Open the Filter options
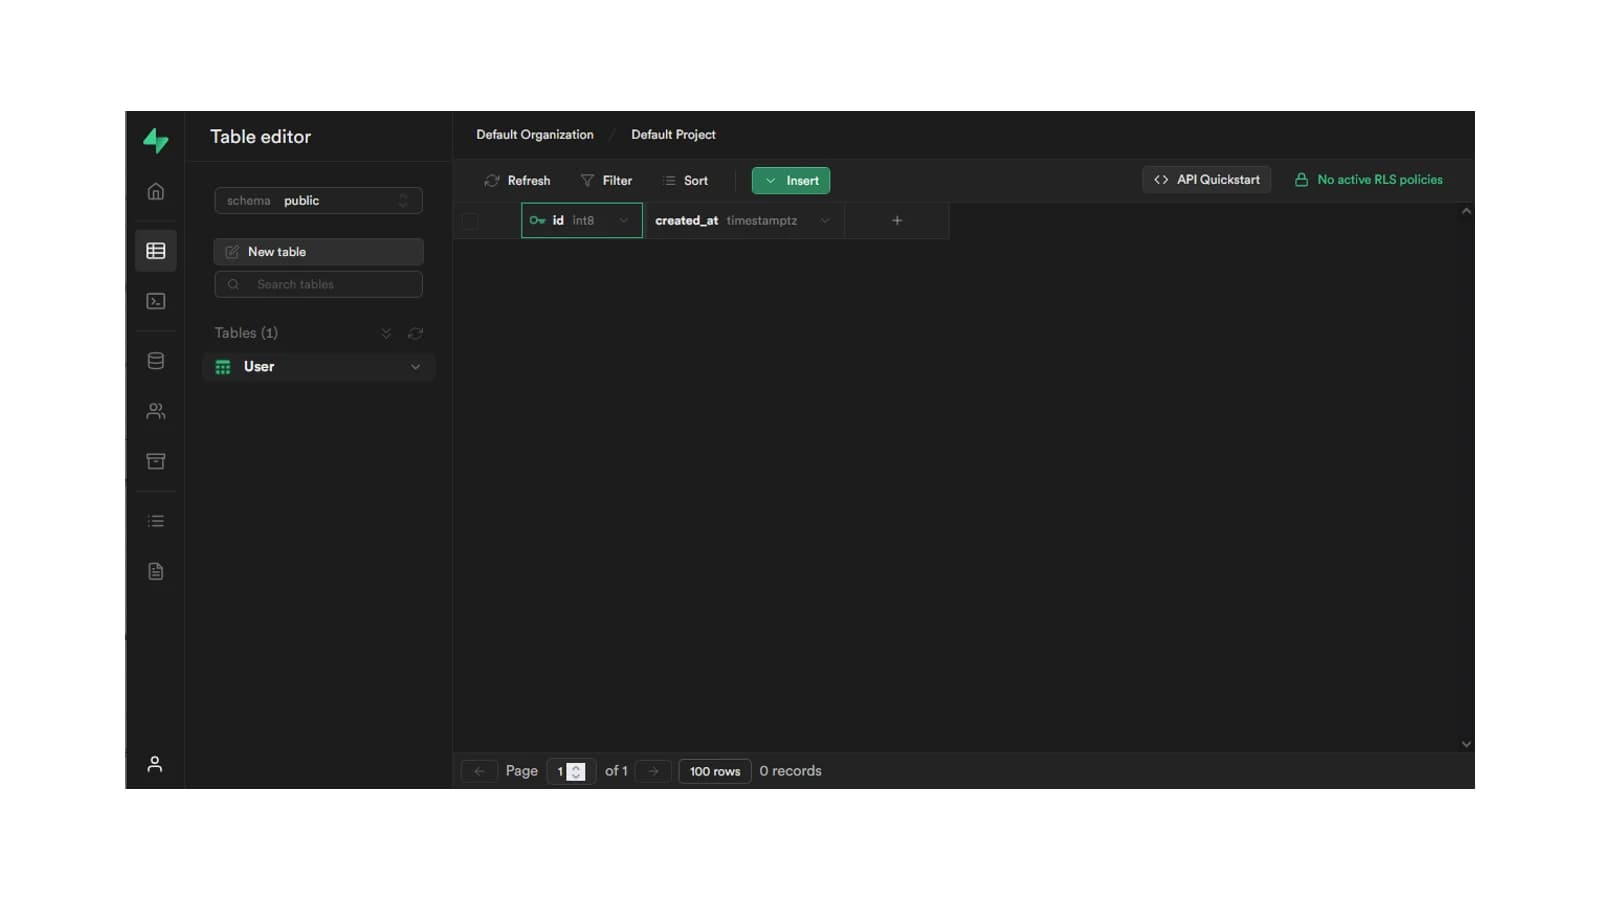1600x900 pixels. 606,181
